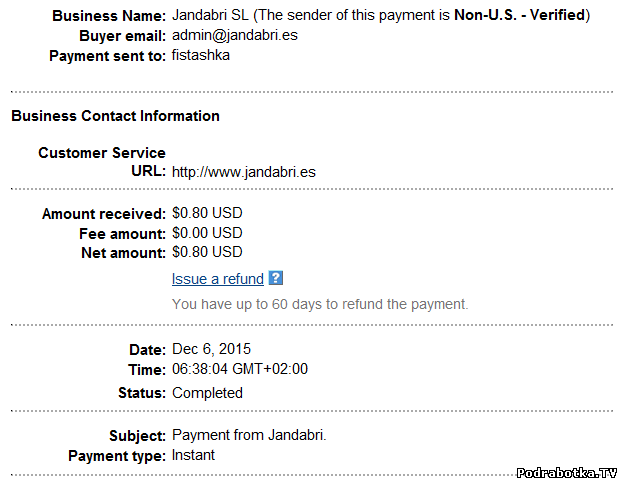
Task: Open the Issue a refund link
Action: 217,279
